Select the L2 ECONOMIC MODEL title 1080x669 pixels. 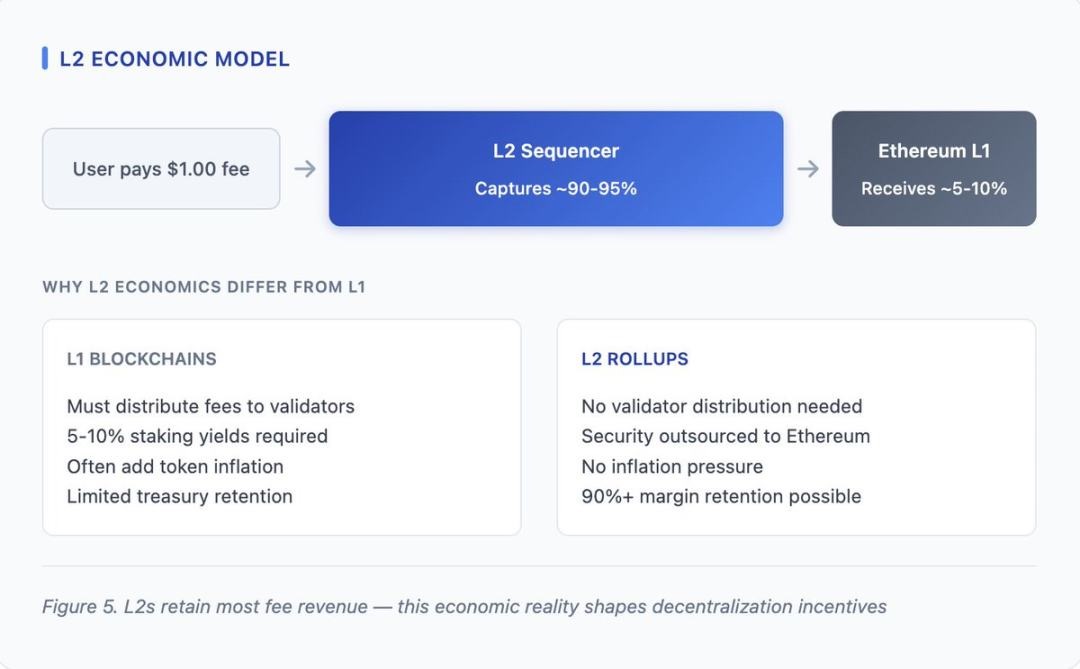coord(174,59)
